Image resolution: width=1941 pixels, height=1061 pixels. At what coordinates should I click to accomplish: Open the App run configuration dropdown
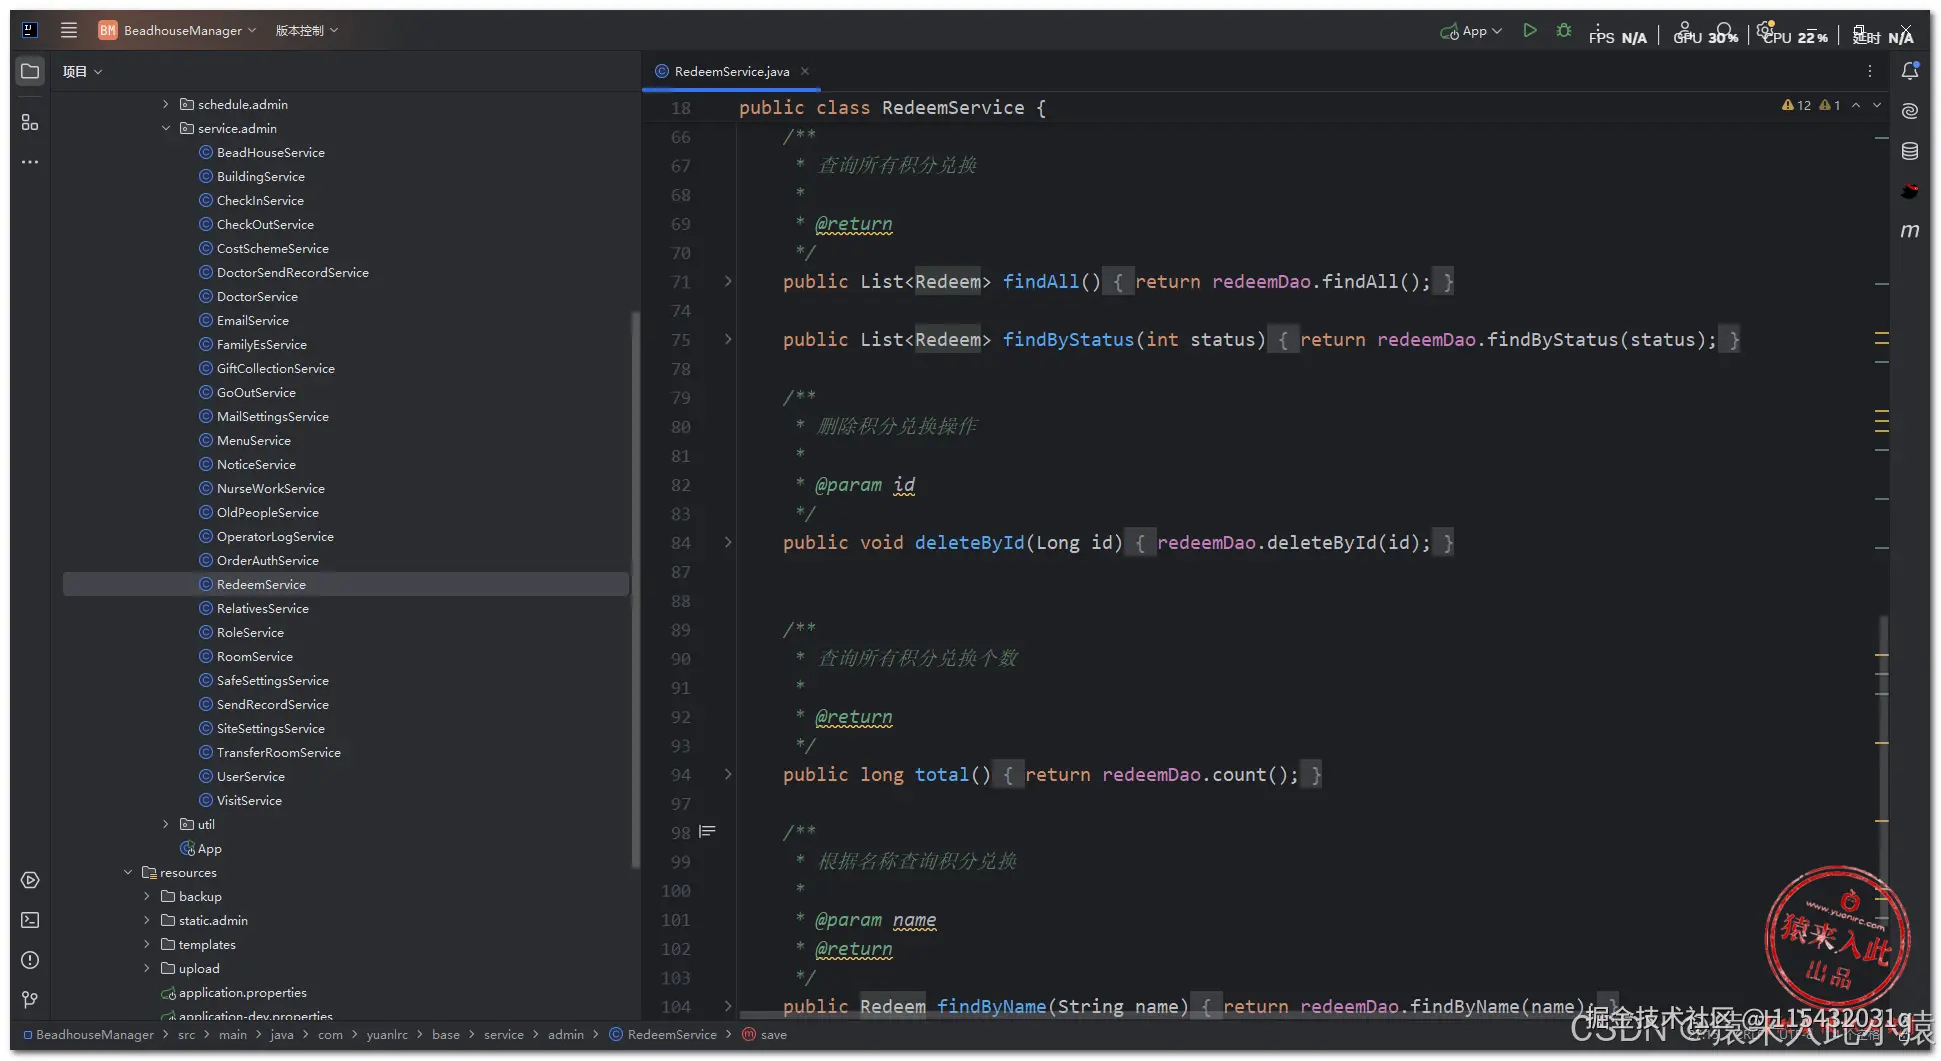click(1471, 31)
